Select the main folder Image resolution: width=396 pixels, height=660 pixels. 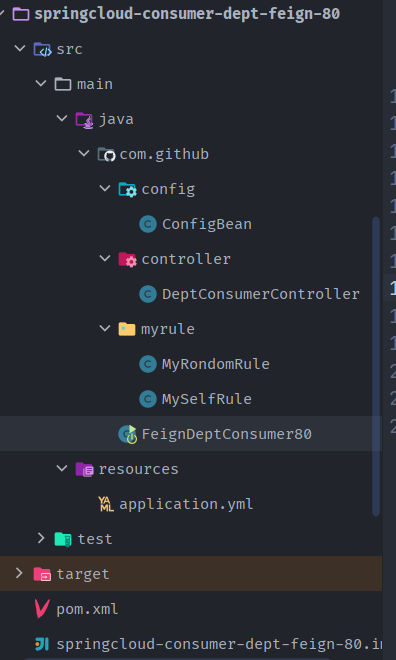click(x=95, y=84)
